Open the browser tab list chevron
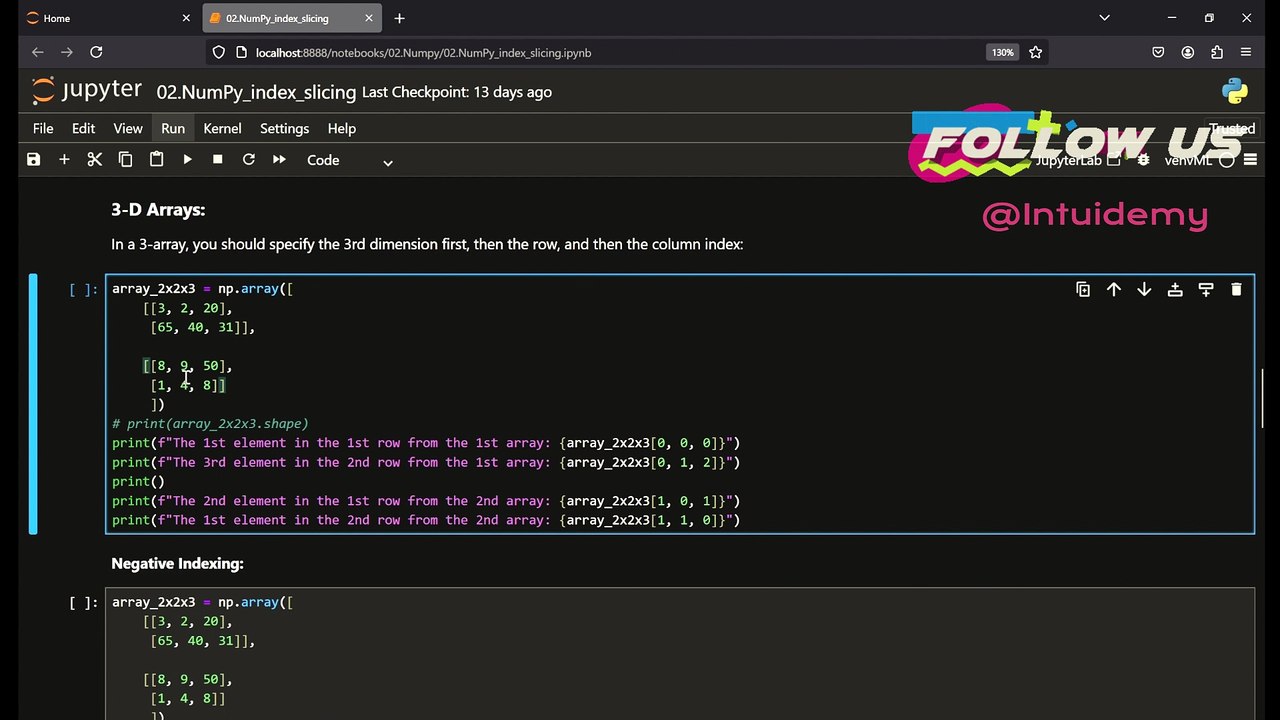 pos(1104,18)
